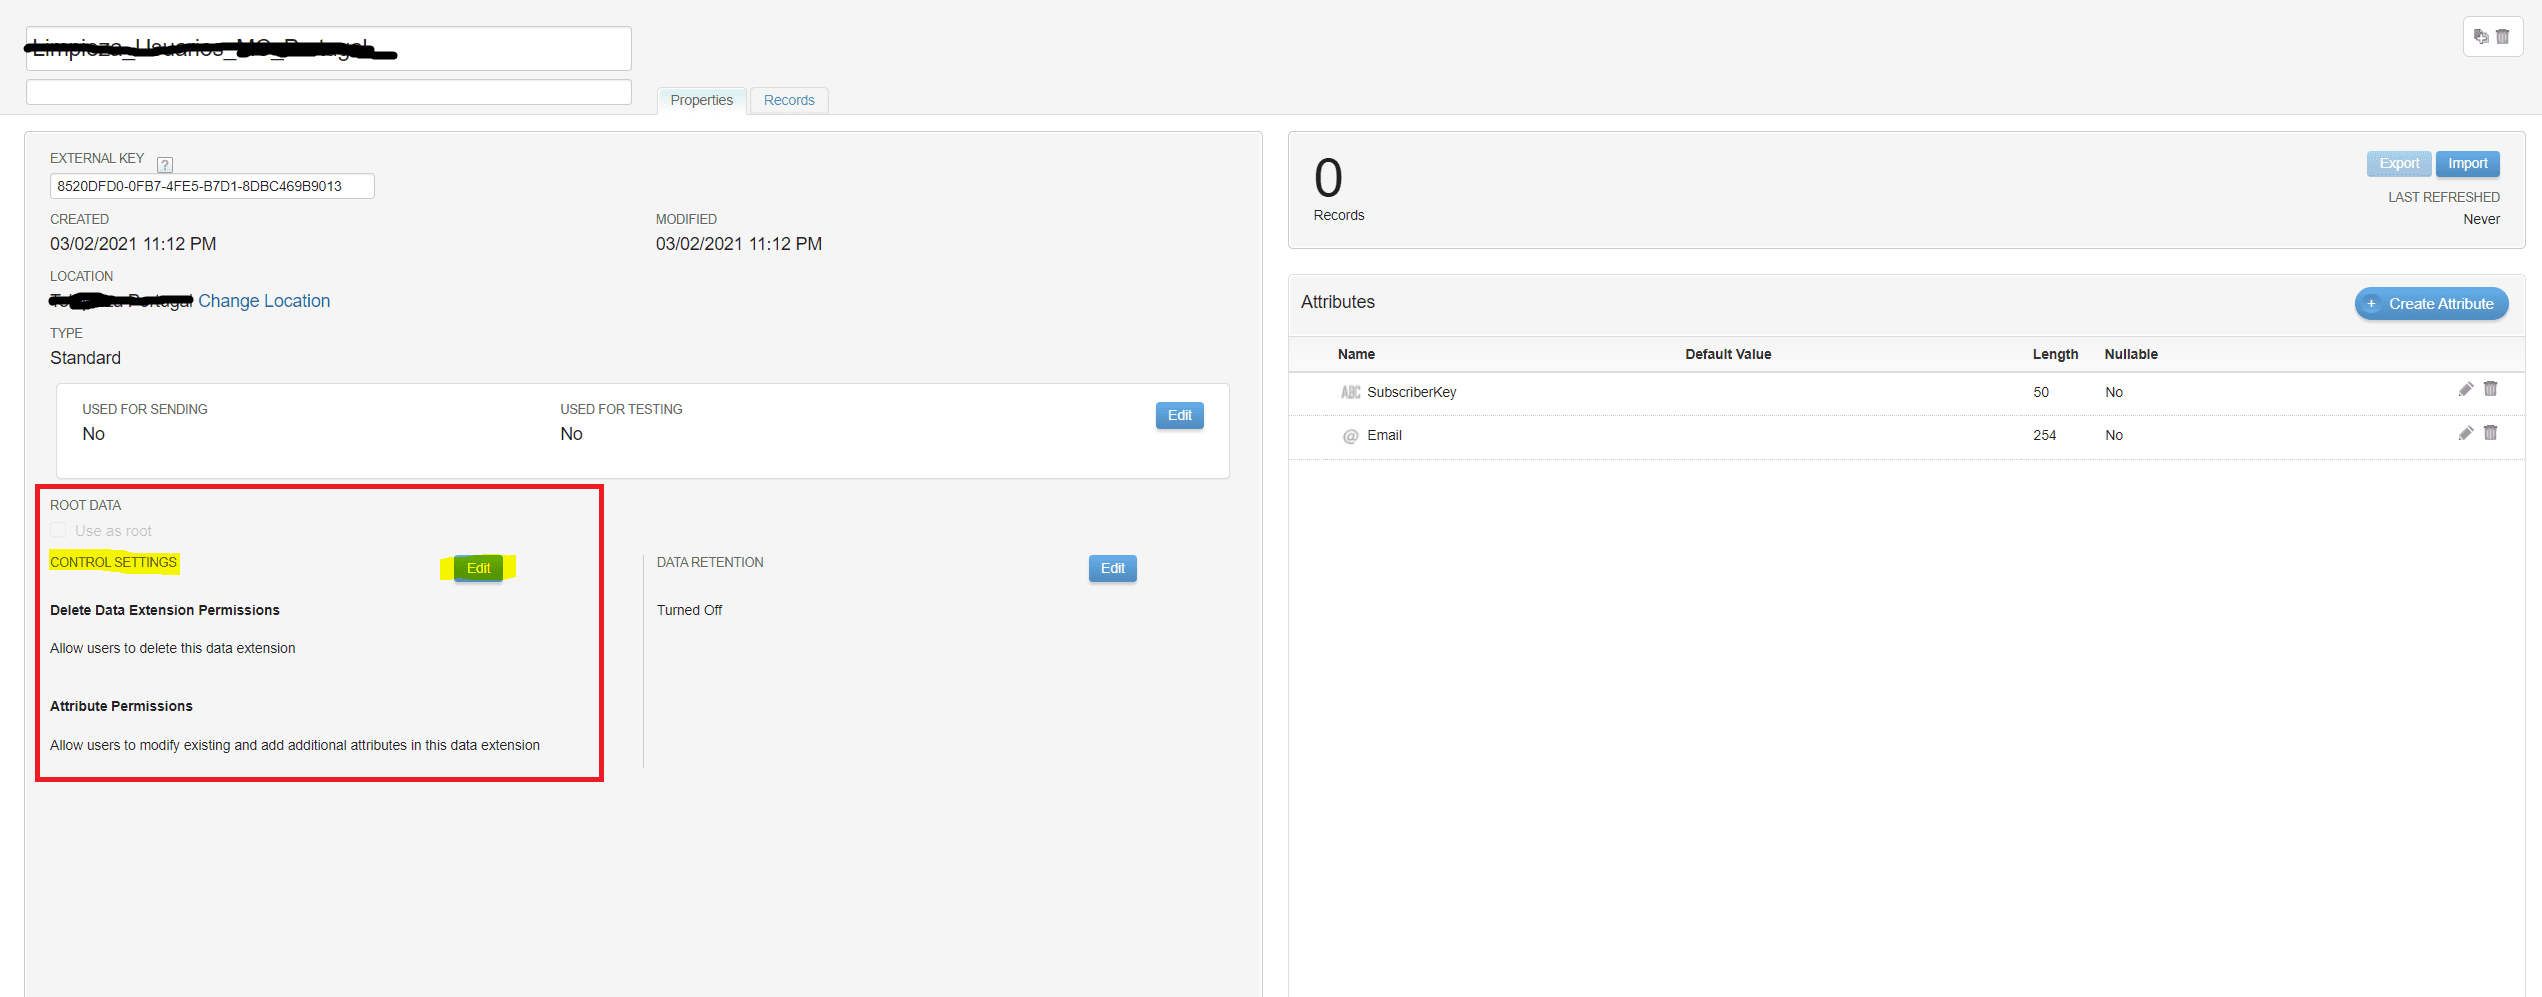2542x997 pixels.
Task: Click the ABC text-type icon beside SubscriberKey
Action: (x=1350, y=393)
